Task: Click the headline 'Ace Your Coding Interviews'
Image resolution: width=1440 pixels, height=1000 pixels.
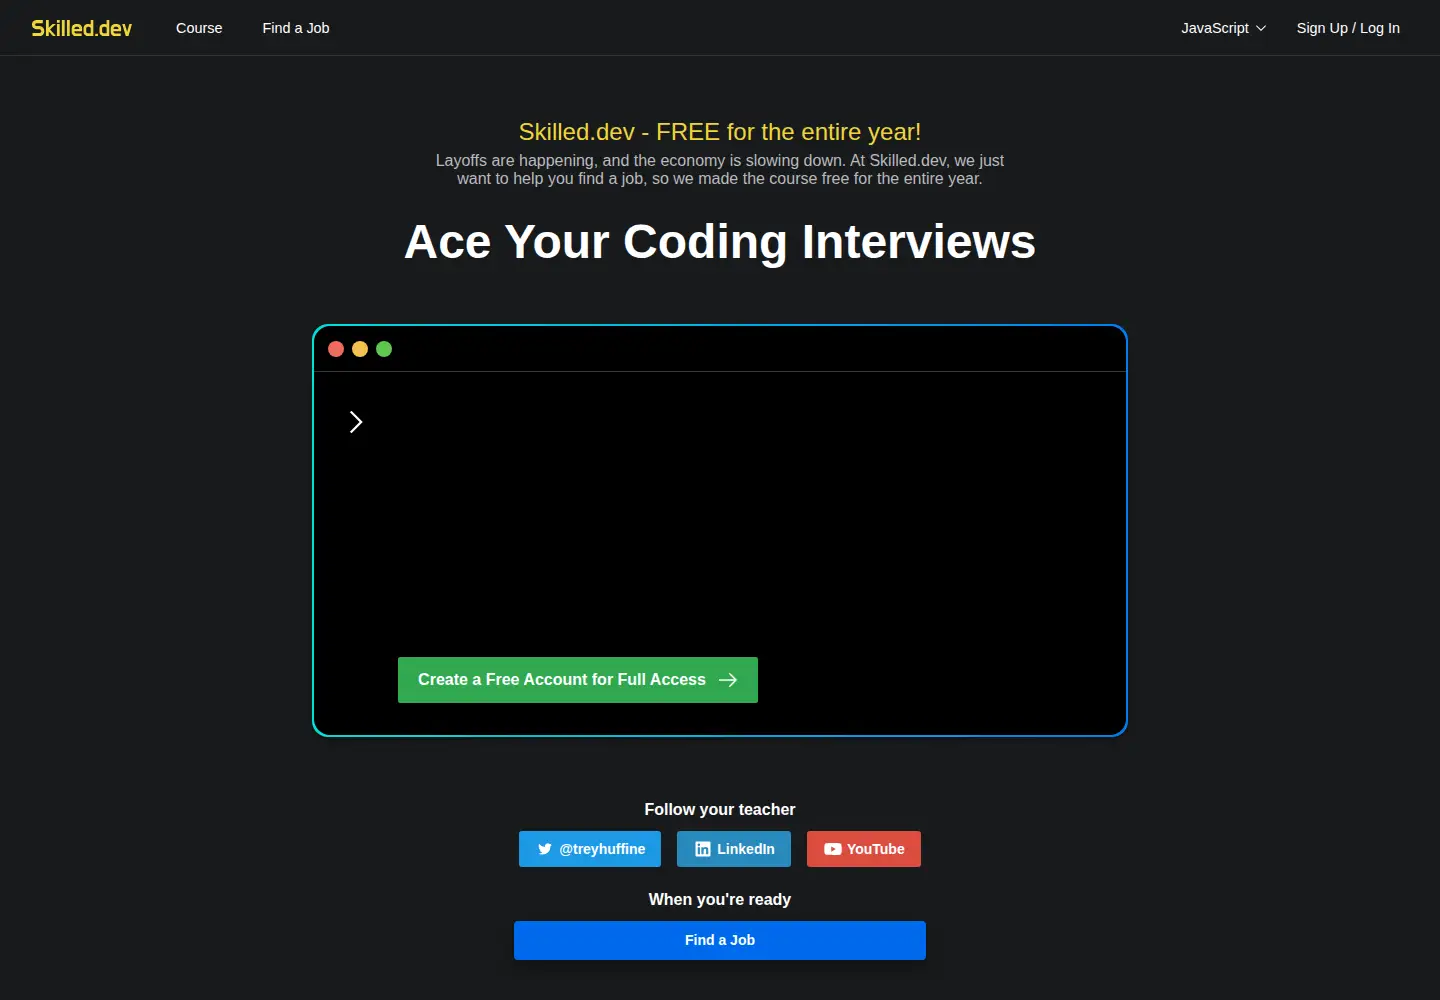Action: tap(720, 242)
